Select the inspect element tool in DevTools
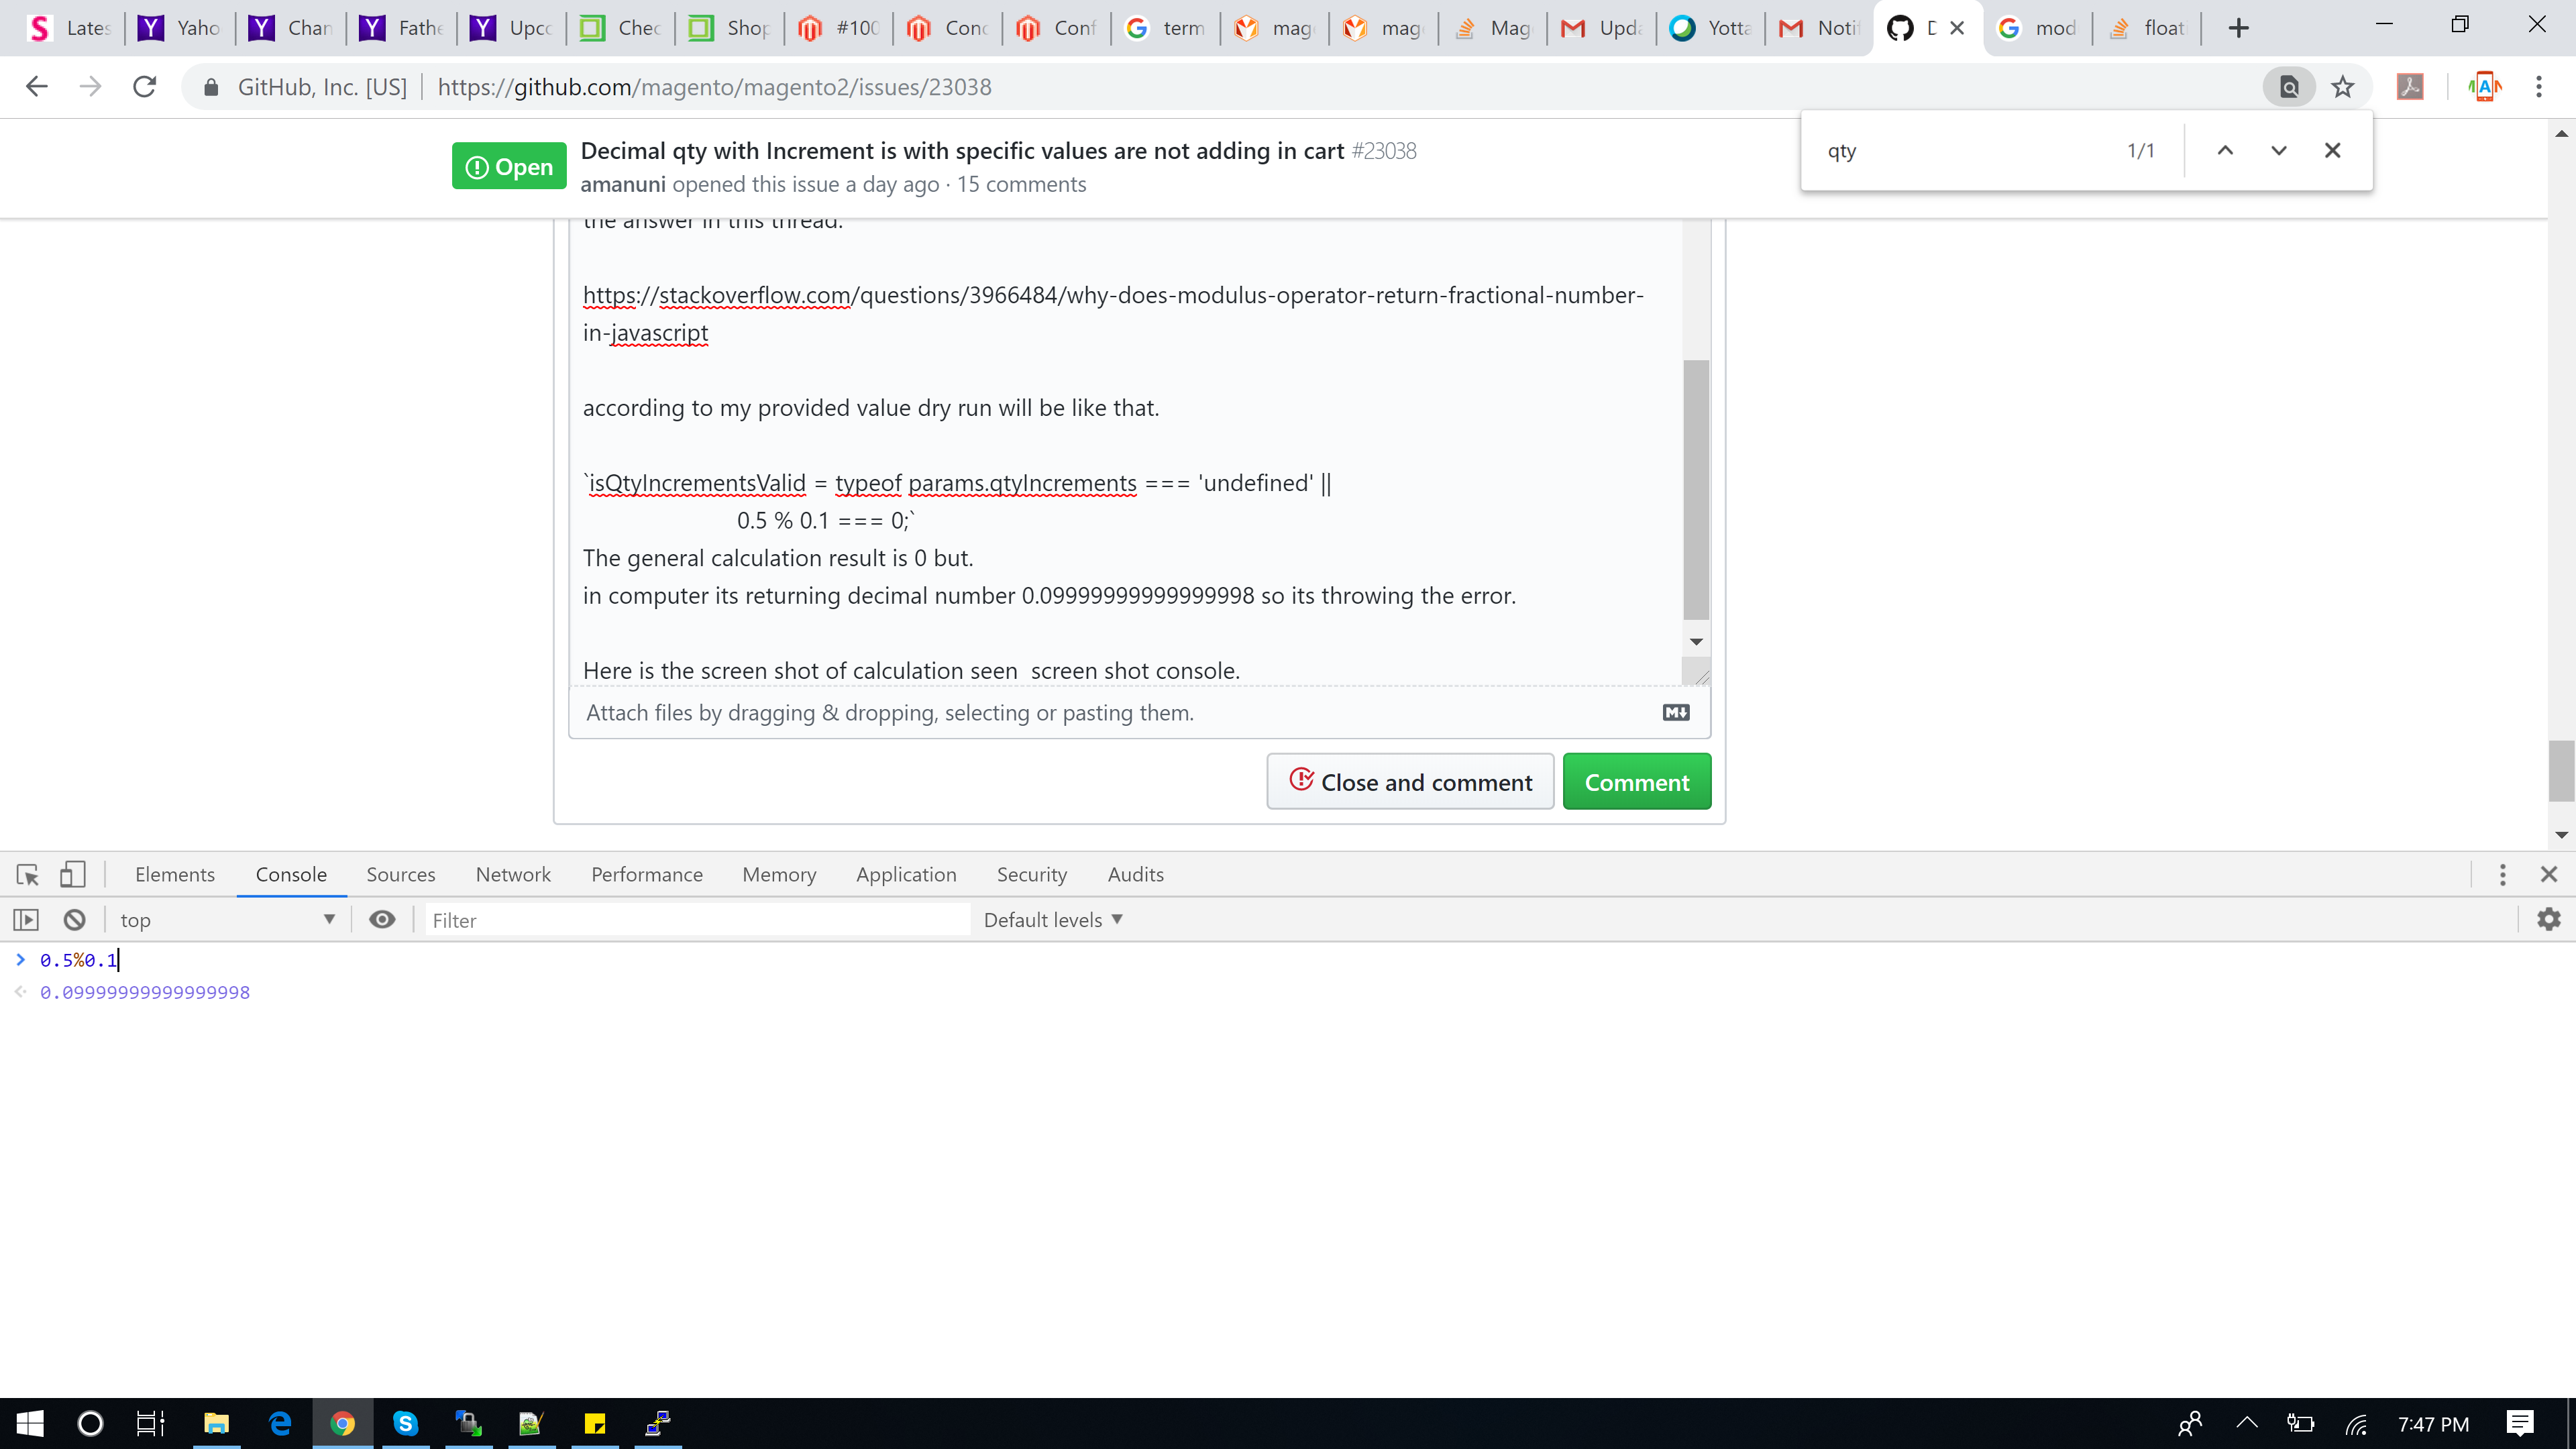Screen dimensions: 2576x1449 tap(26, 874)
